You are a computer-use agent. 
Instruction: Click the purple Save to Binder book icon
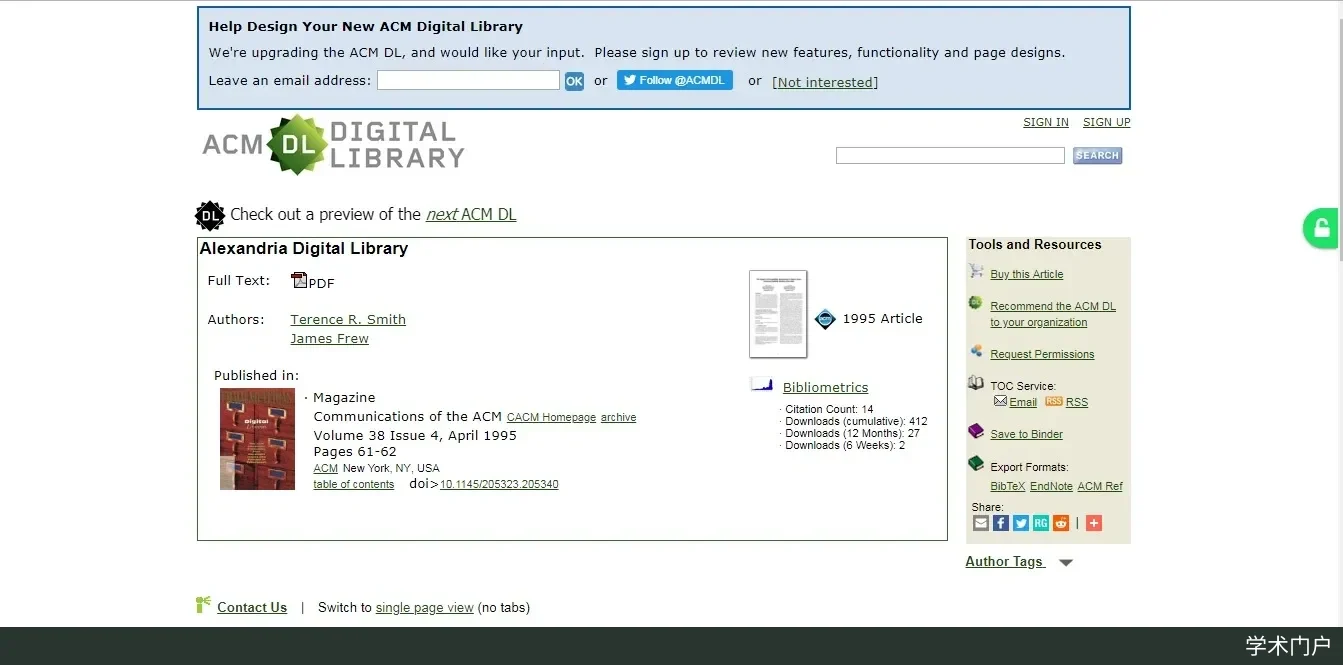(x=976, y=431)
